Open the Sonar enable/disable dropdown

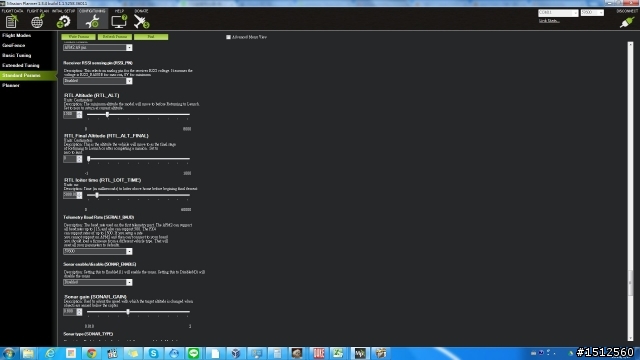[98, 282]
